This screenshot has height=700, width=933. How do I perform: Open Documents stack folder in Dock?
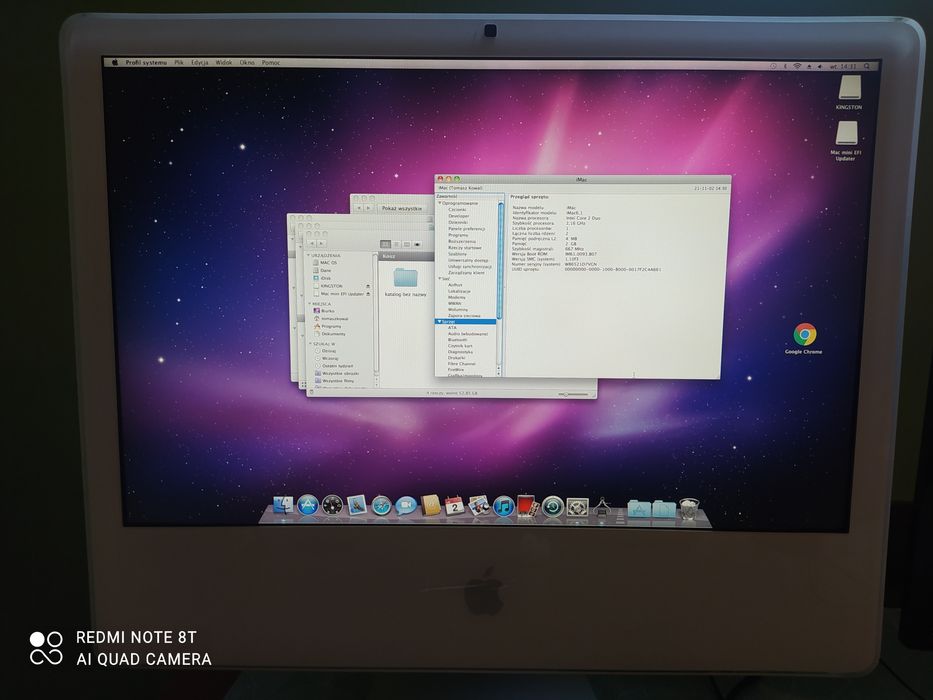pos(664,509)
